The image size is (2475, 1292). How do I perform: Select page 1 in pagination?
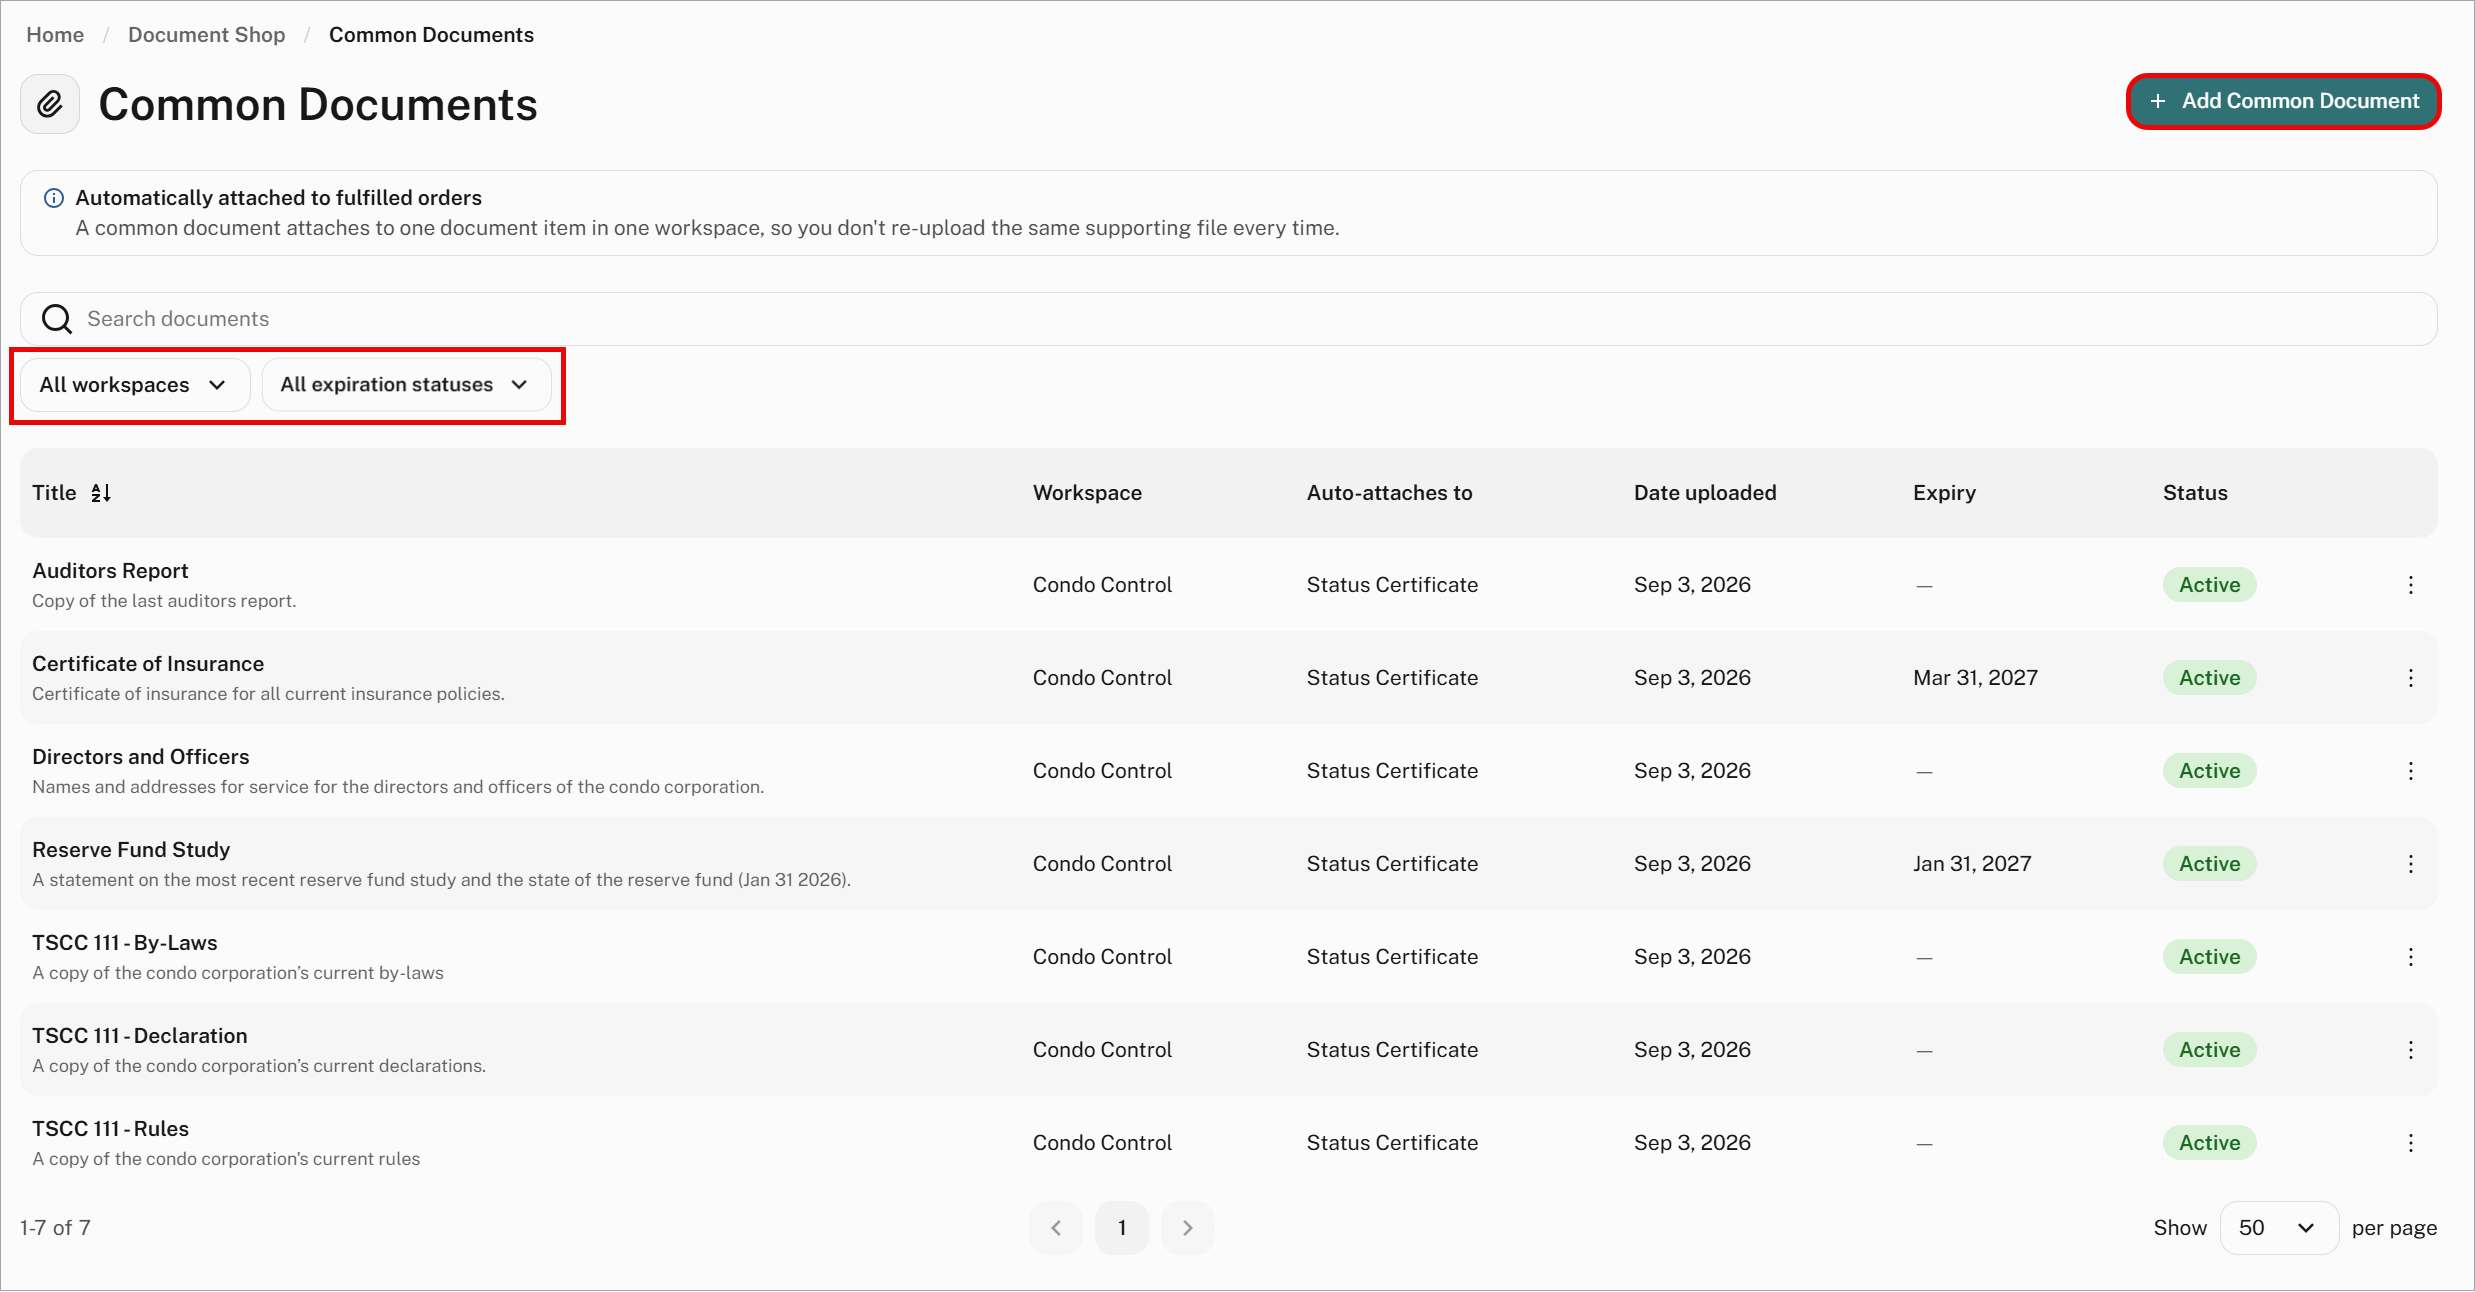1122,1228
